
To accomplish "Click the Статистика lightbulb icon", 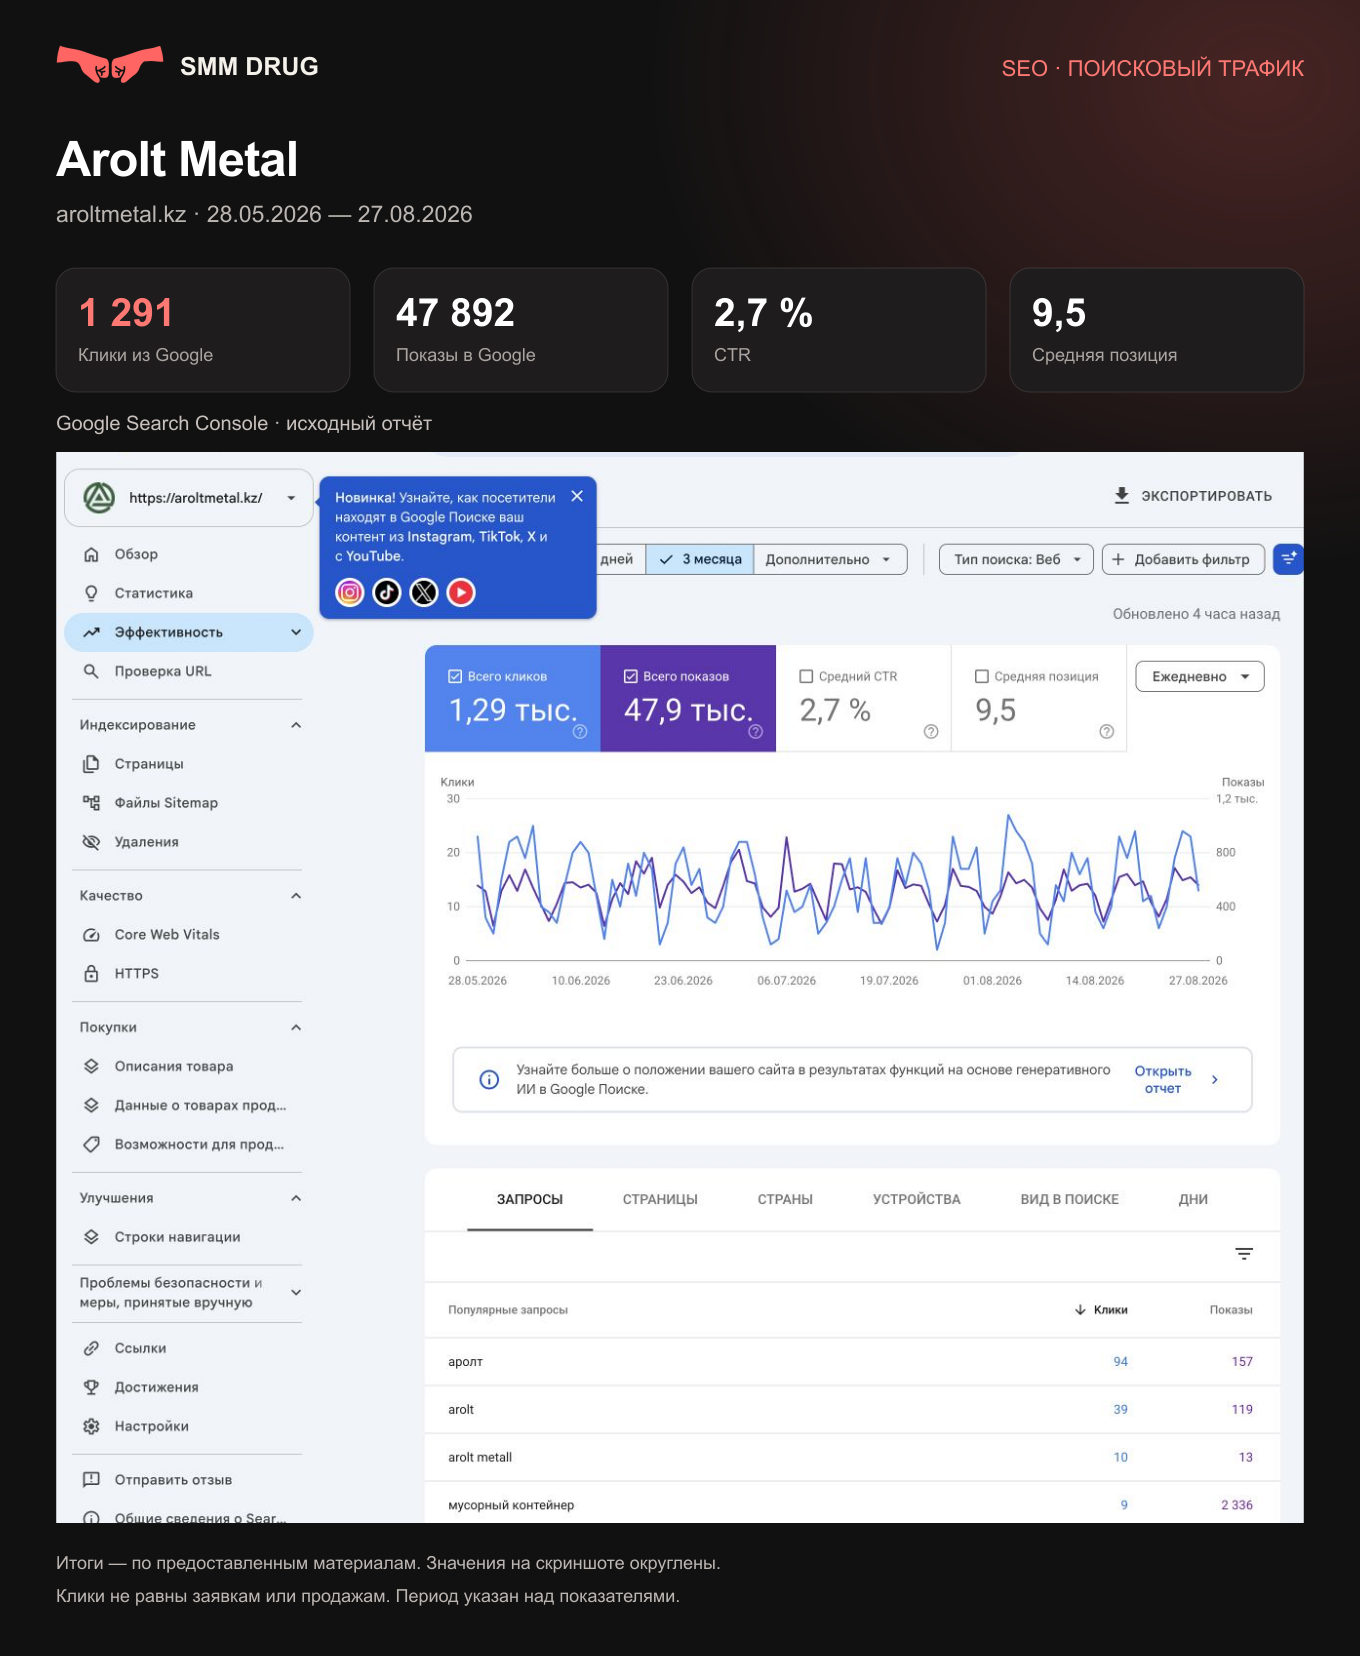I will click(x=91, y=593).
